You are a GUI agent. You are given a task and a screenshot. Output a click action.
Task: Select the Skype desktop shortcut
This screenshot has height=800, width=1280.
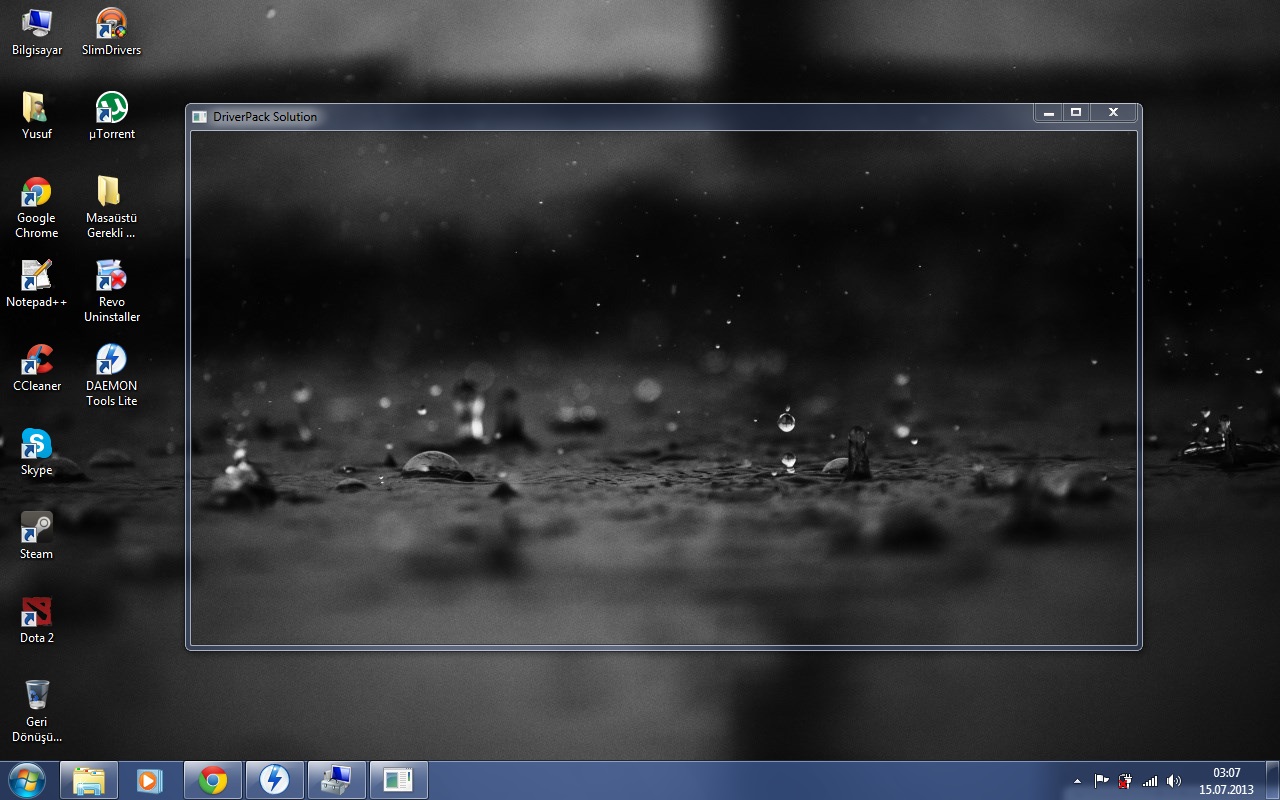coord(37,452)
